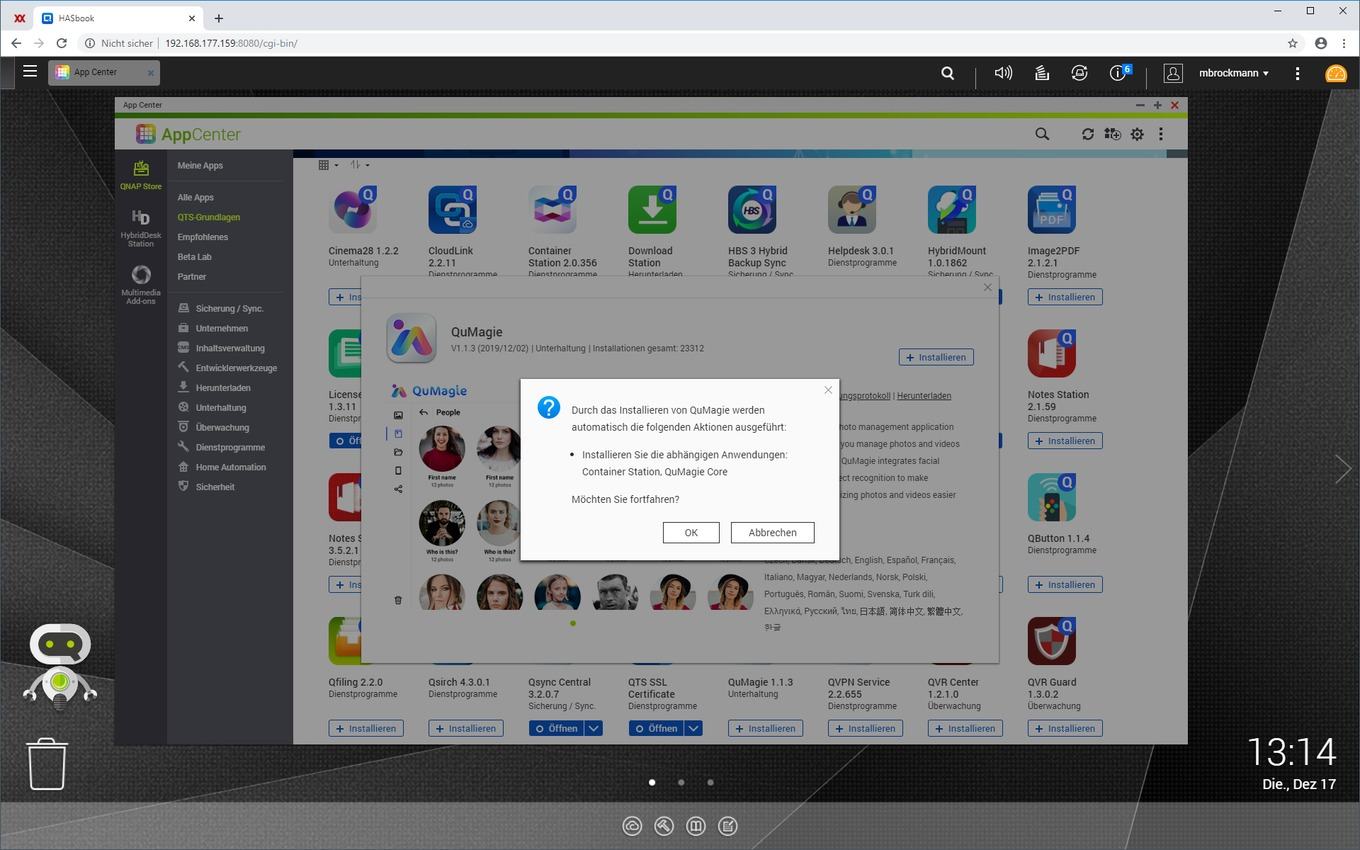
Task: Install QVR Guard with its Installieren button
Action: click(1065, 728)
